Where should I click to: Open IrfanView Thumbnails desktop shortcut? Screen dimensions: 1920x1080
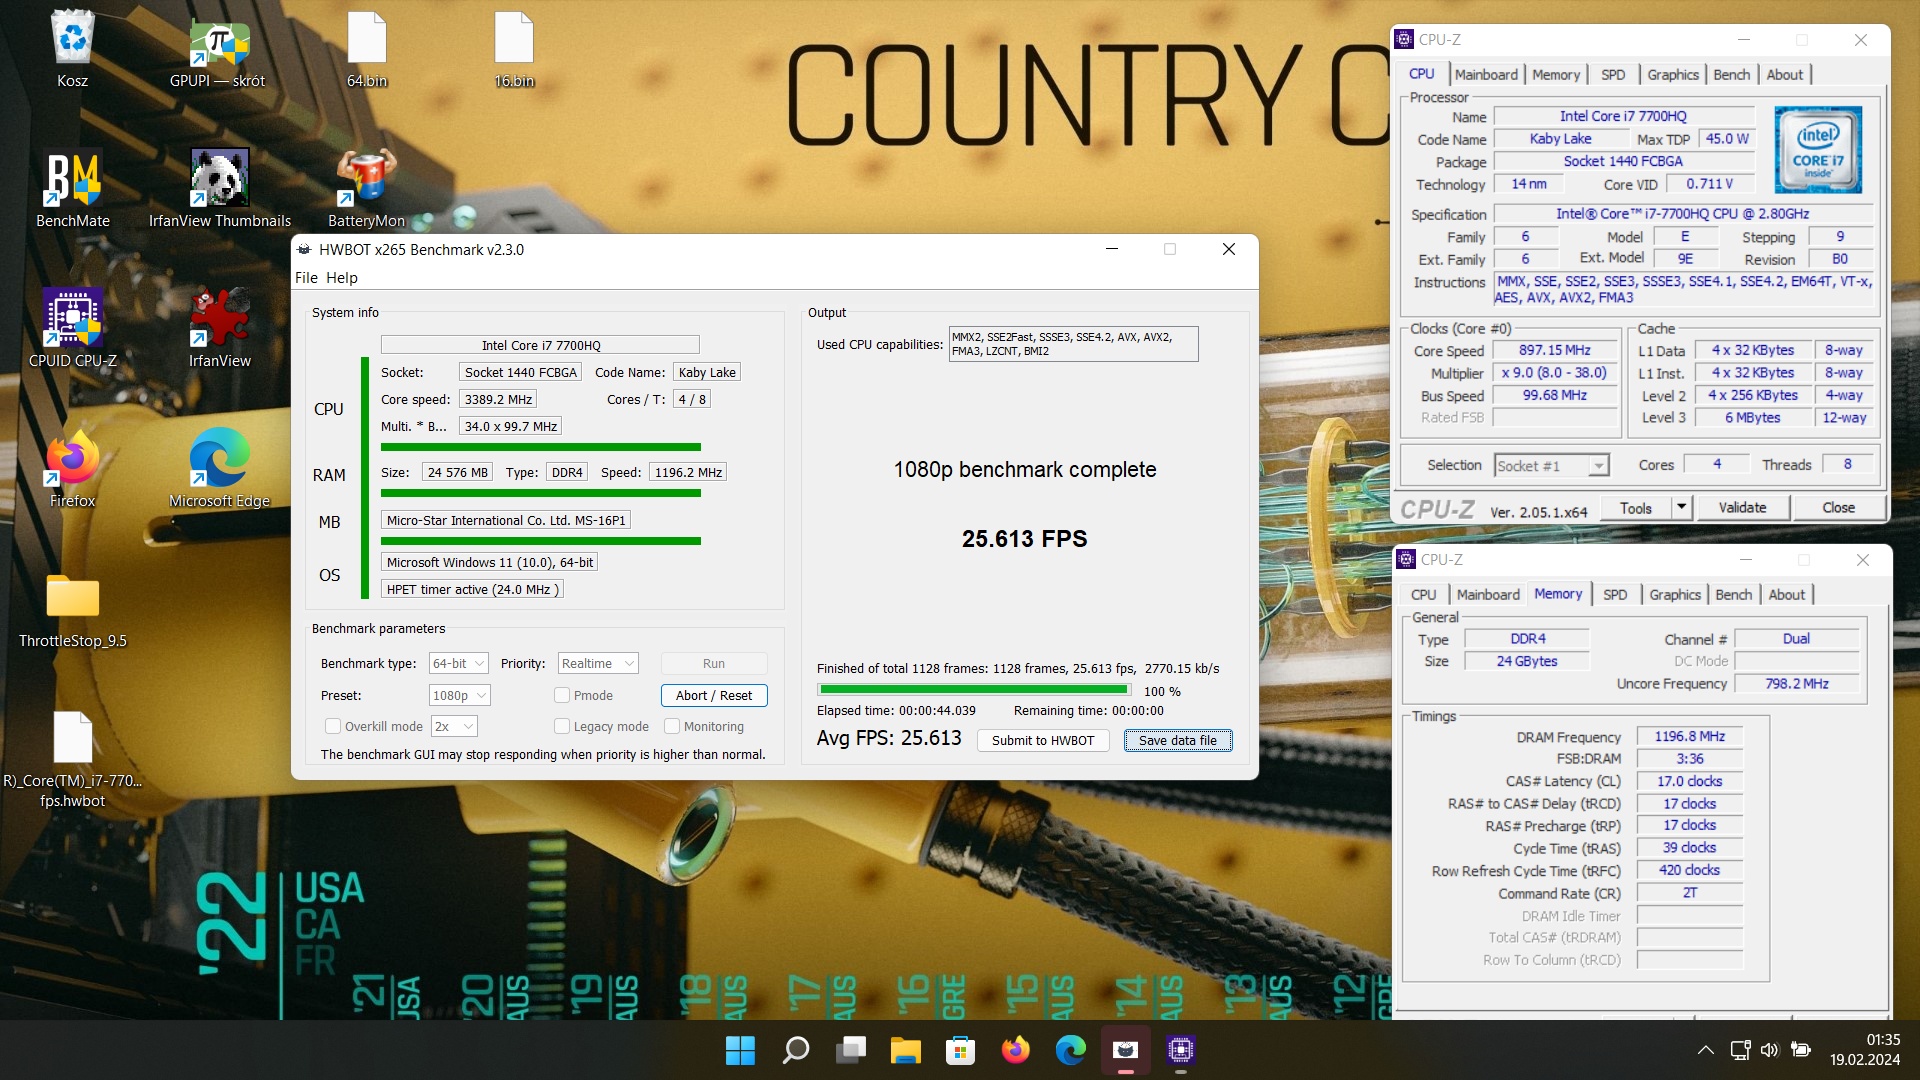click(x=220, y=190)
